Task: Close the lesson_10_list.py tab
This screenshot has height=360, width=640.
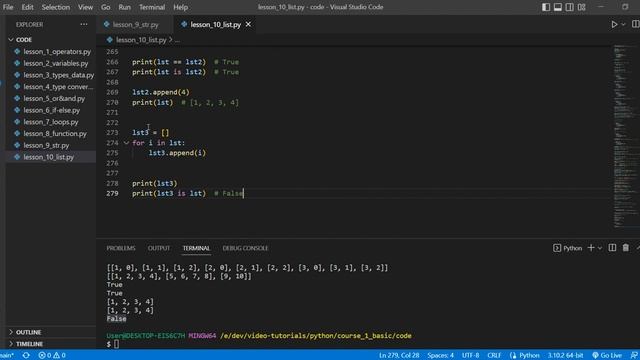Action: click(x=248, y=24)
